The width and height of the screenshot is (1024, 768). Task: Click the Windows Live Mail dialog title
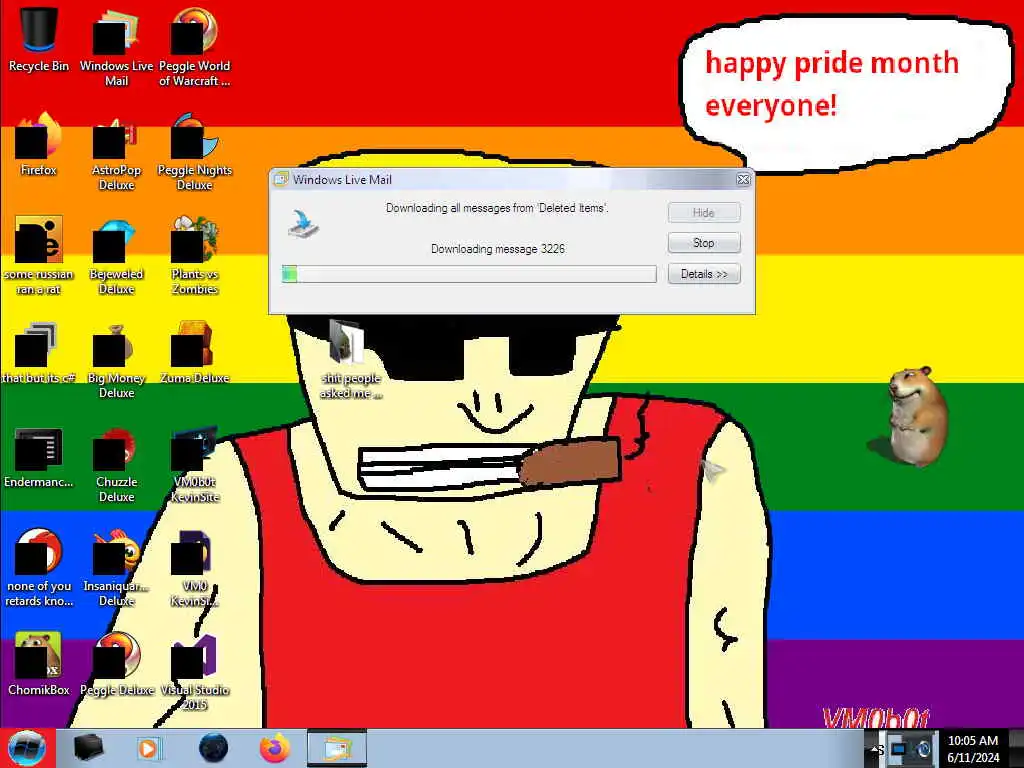click(342, 180)
